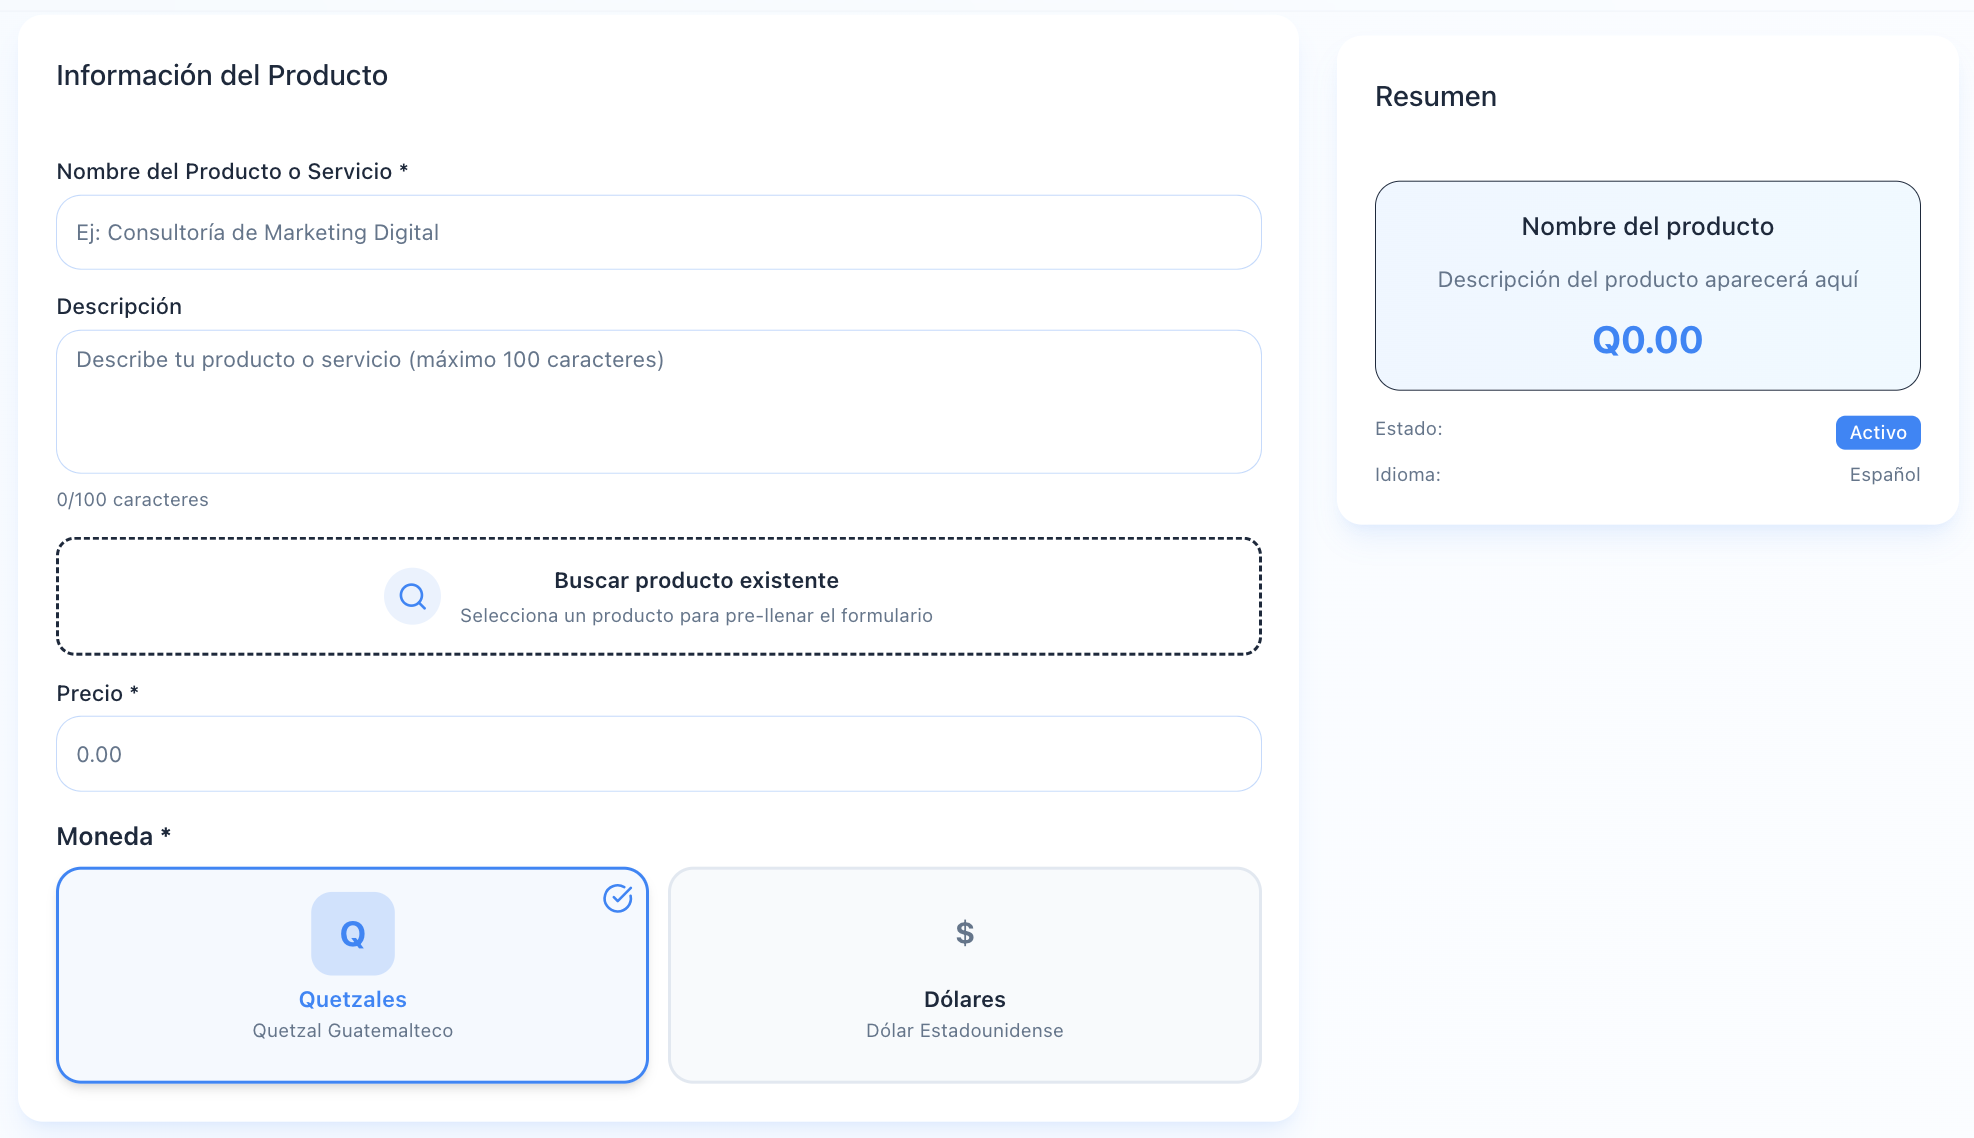Click the Información del Producto heading

pyautogui.click(x=222, y=76)
